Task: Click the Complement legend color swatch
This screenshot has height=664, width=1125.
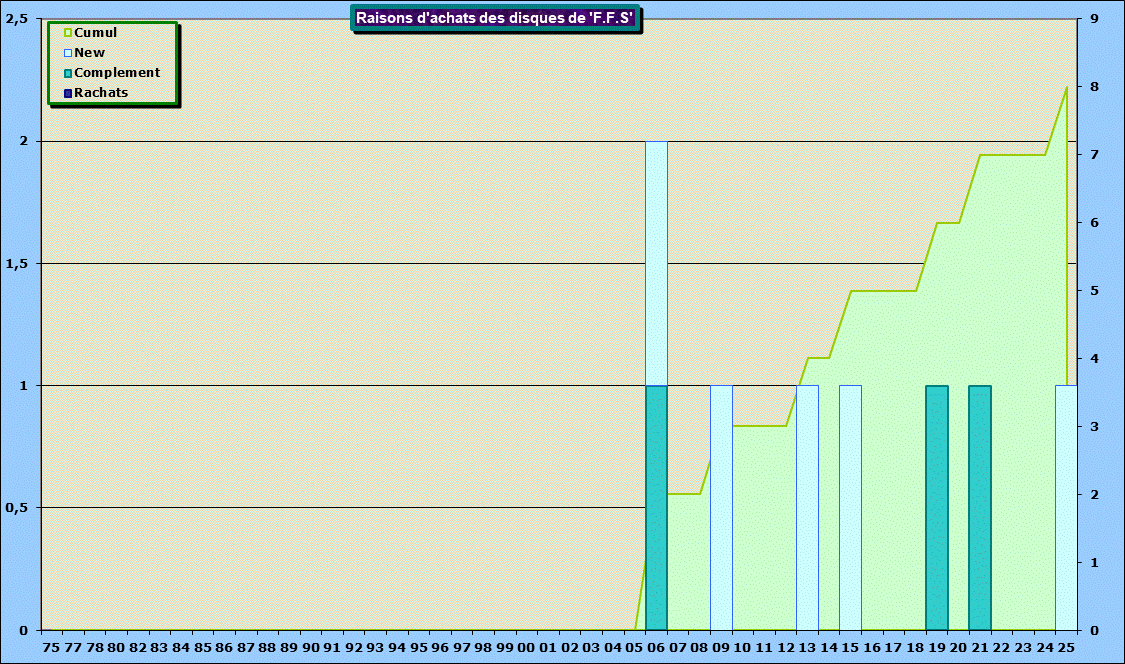Action: pos(68,73)
